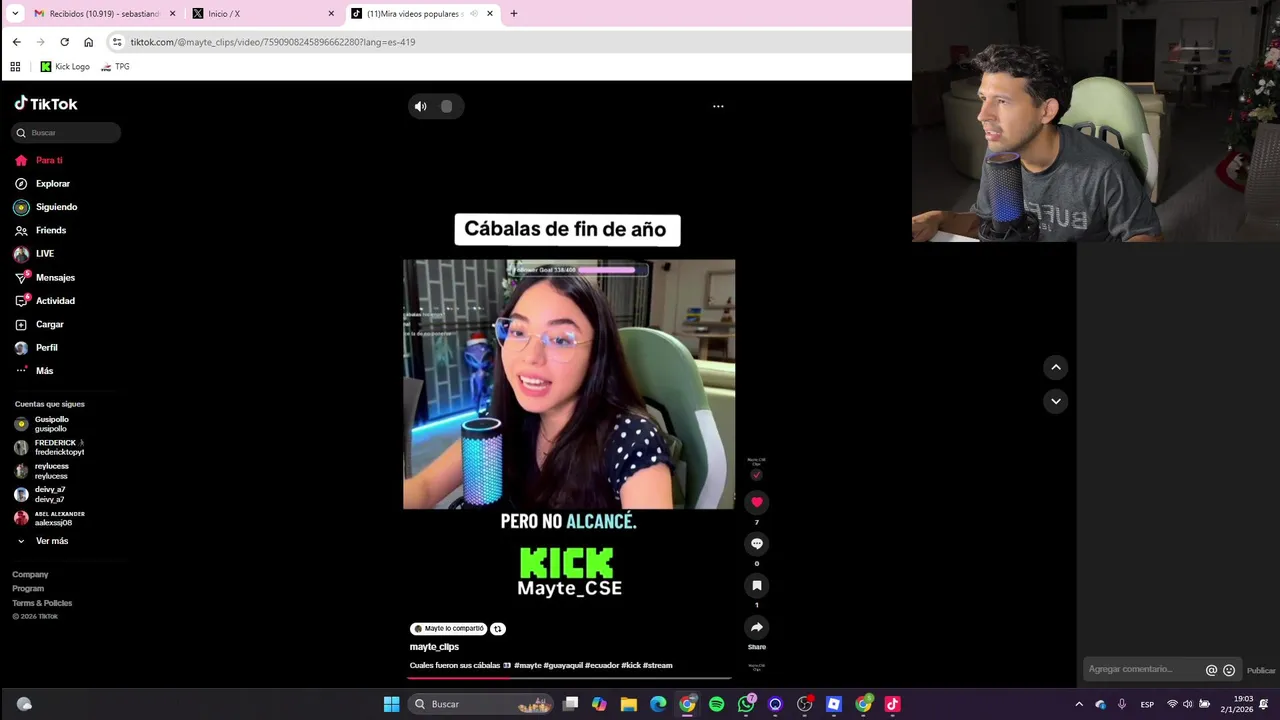
Task: Open the Windows Start menu
Action: (392, 704)
